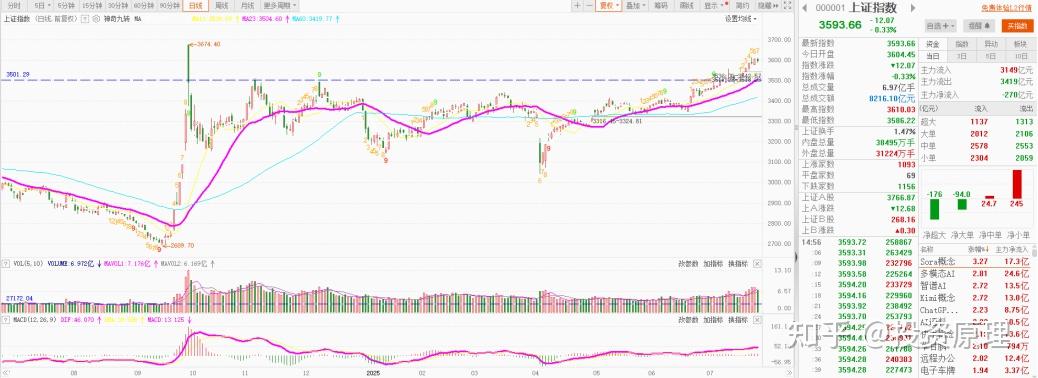Close the VOL indicator panel
Image resolution: width=1038 pixels, height=378 pixels.
click(x=757, y=263)
